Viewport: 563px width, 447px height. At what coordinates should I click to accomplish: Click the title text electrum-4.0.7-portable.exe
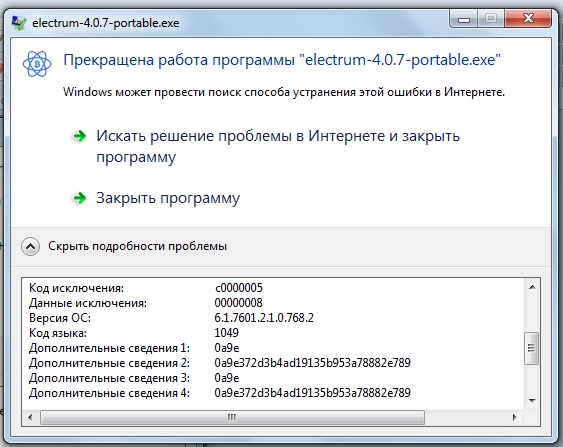[106, 23]
